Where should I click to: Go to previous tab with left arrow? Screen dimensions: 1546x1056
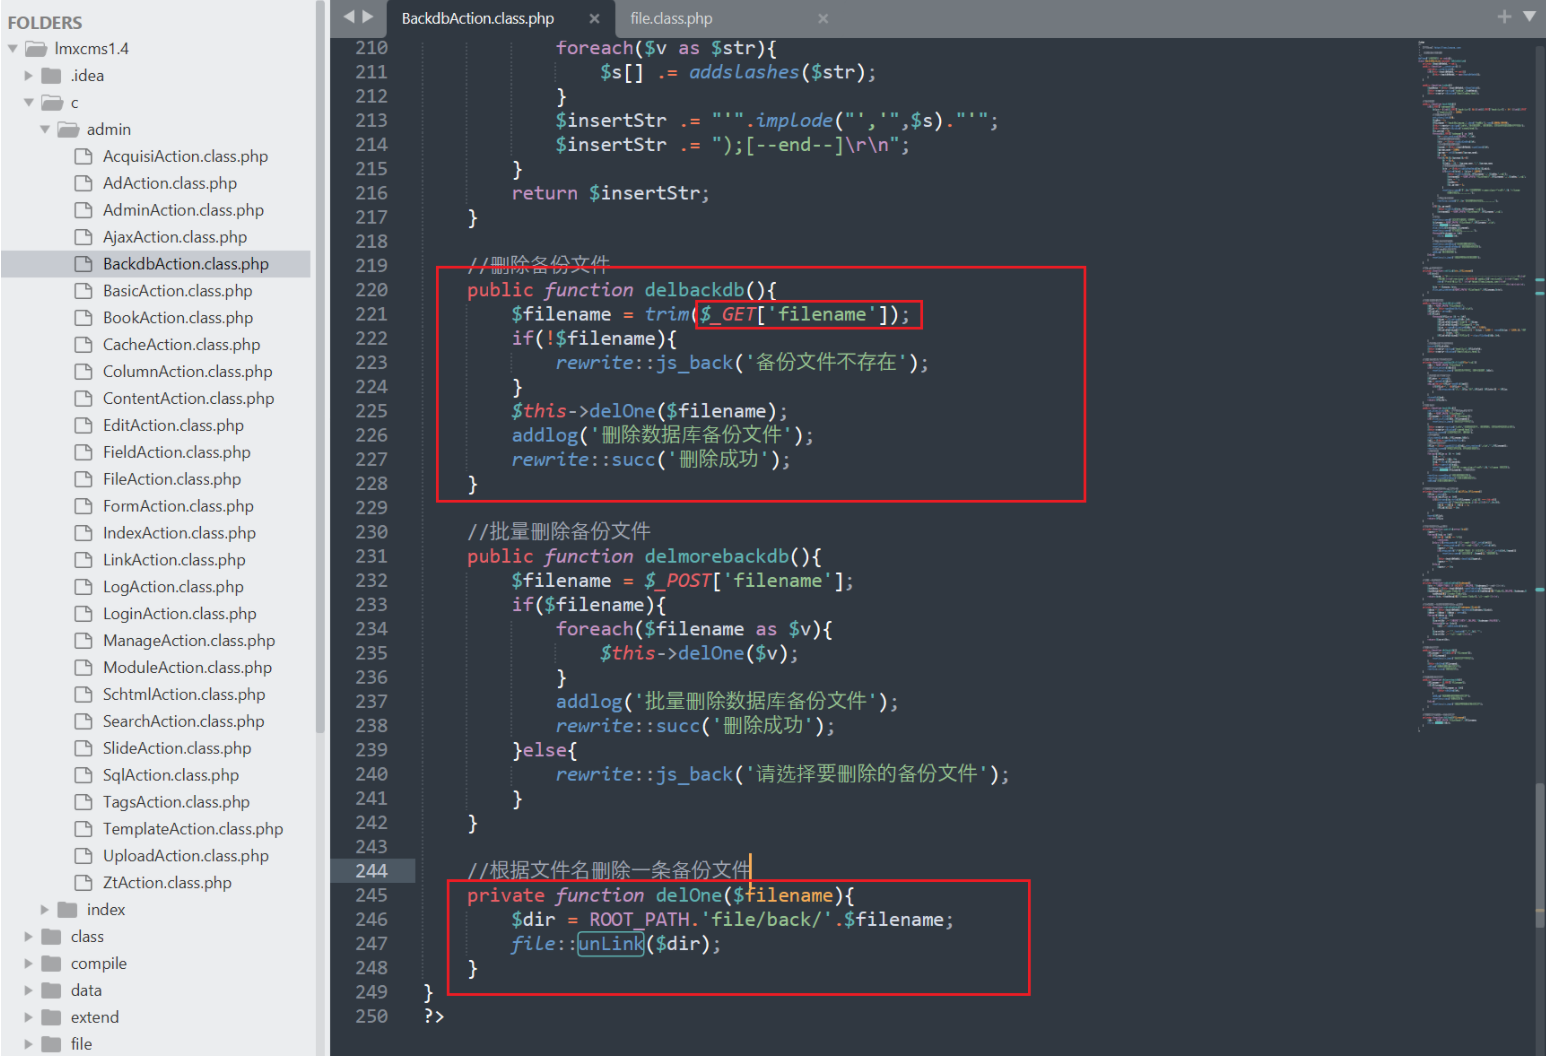pos(349,16)
